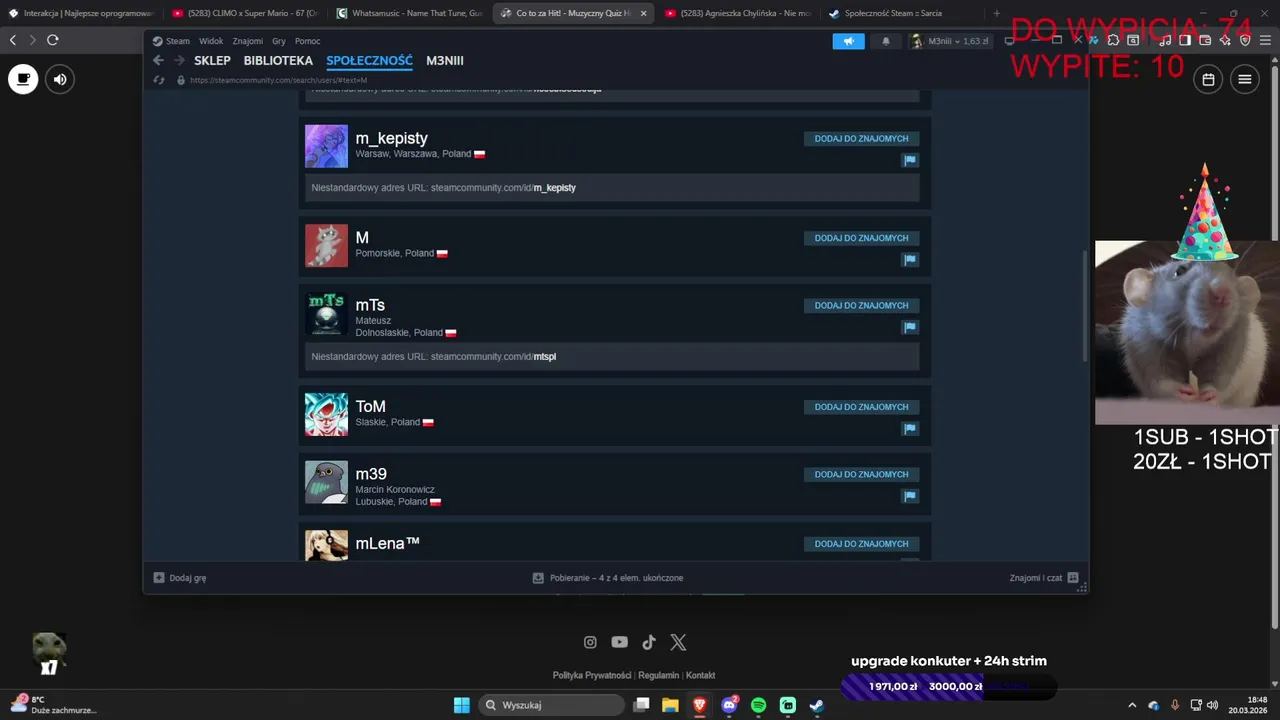The width and height of the screenshot is (1280, 720).
Task: Open m_kepisty profile name link
Action: (391, 138)
